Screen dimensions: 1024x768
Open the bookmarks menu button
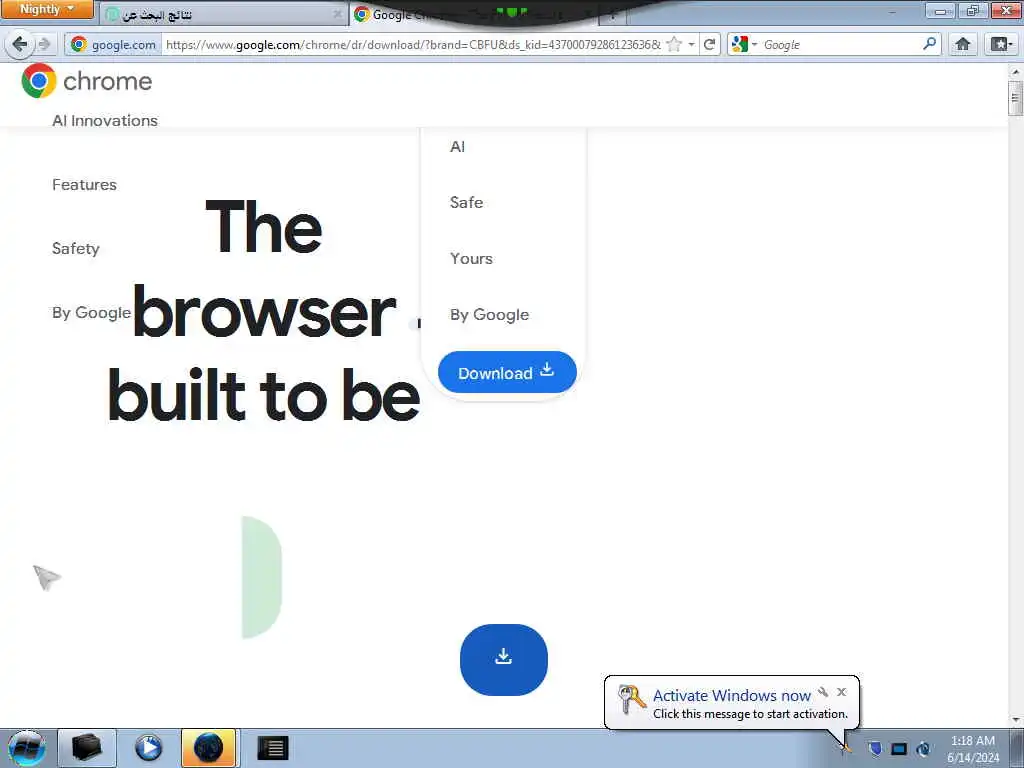(1000, 44)
